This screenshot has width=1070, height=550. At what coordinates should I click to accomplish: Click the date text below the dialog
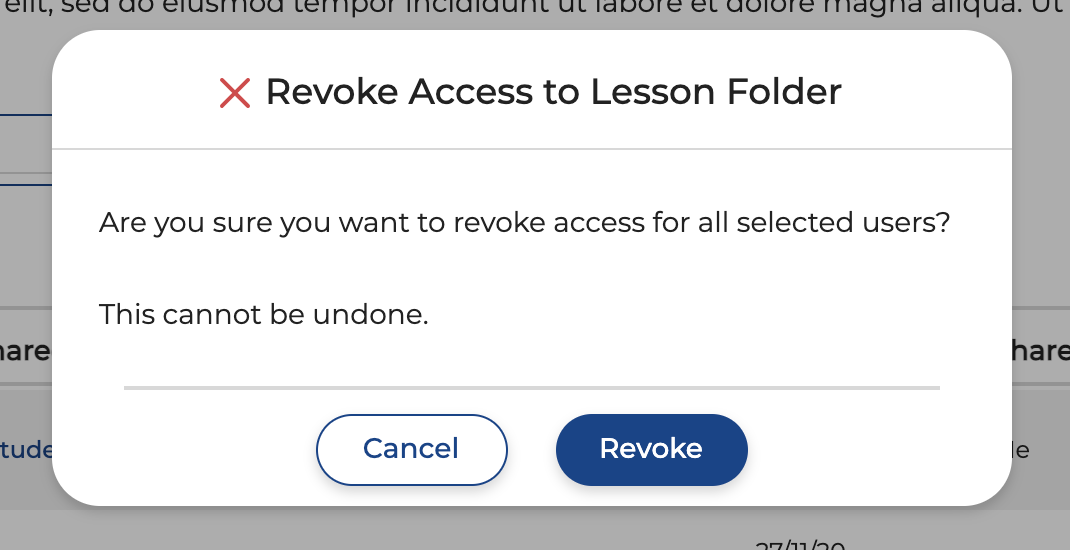click(x=800, y=545)
